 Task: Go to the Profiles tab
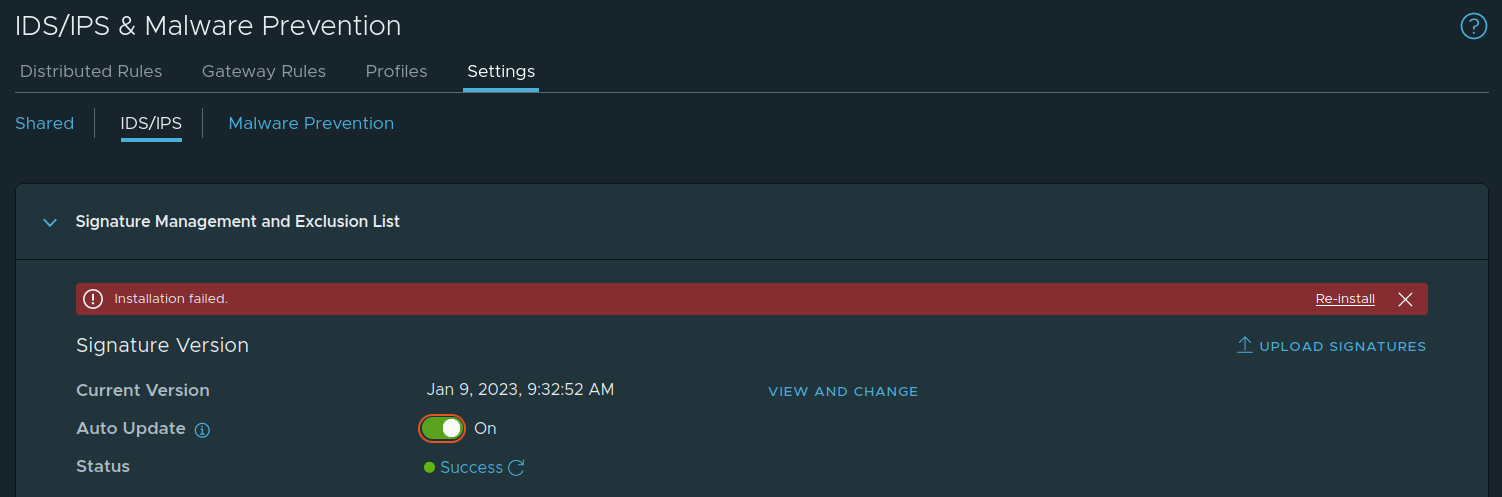[x=396, y=72]
